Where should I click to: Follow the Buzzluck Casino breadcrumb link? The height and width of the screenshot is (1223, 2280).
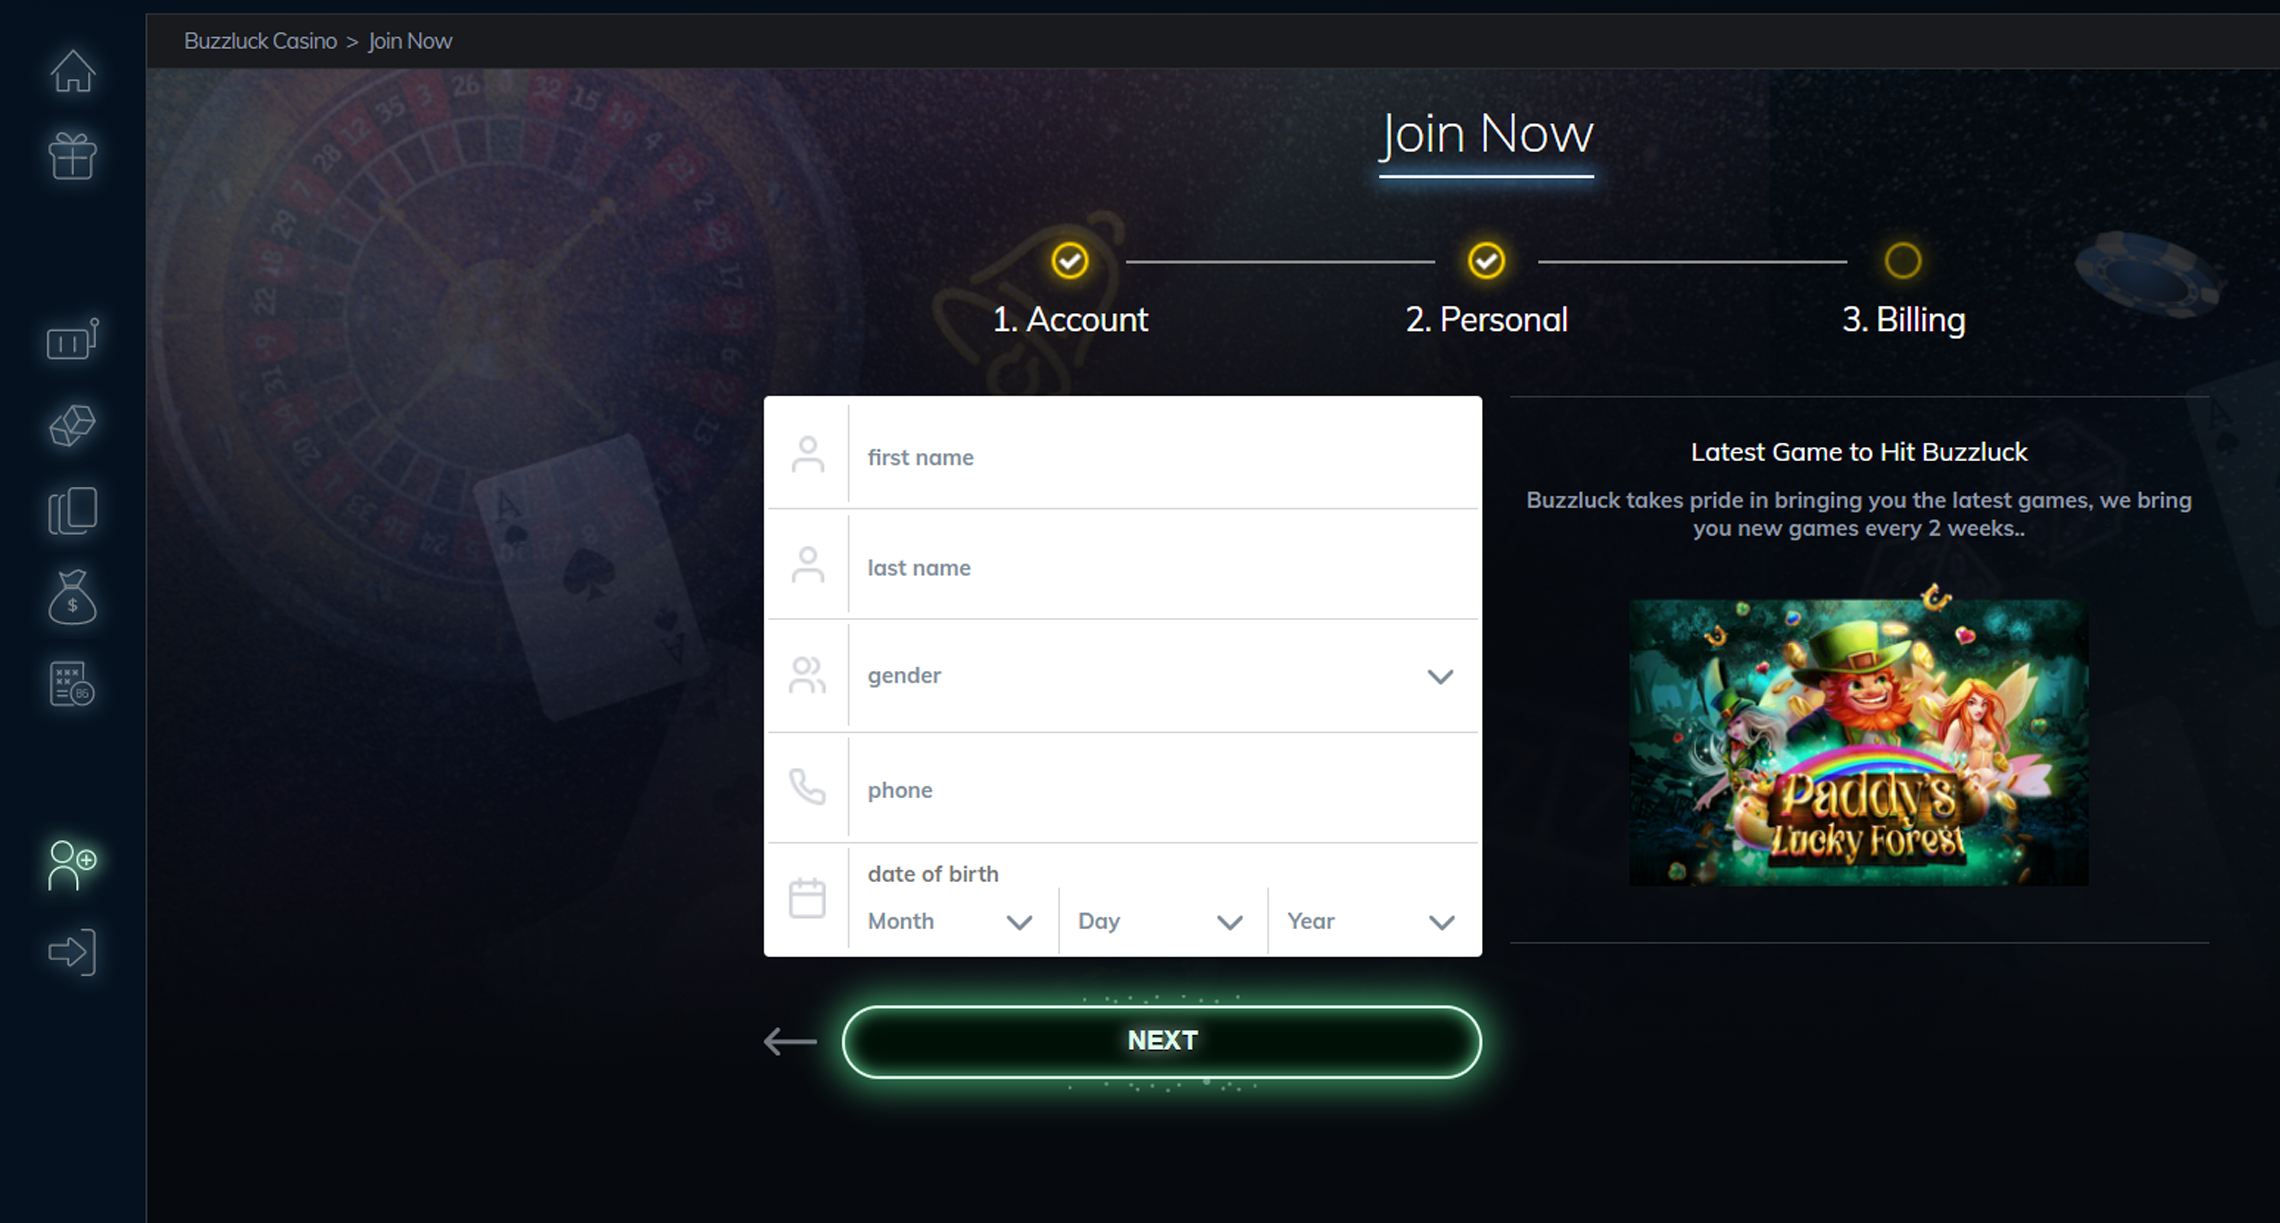(x=260, y=41)
